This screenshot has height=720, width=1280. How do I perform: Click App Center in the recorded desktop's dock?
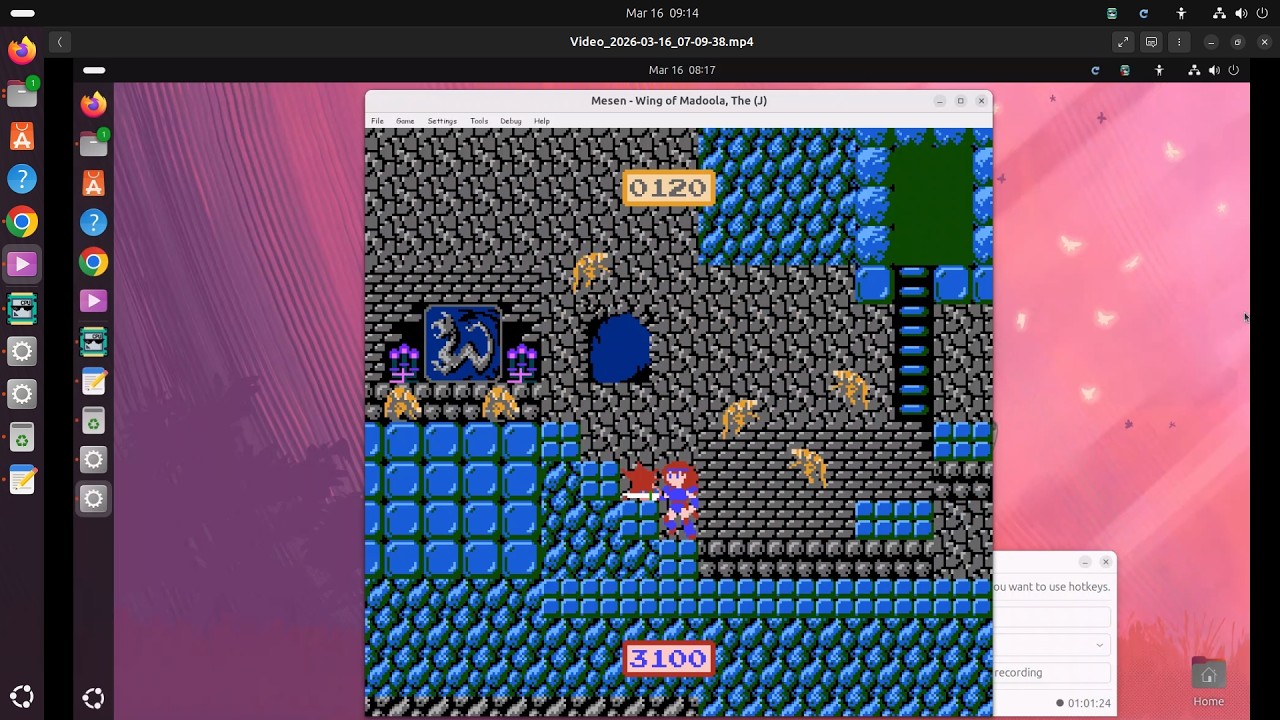(x=93, y=184)
